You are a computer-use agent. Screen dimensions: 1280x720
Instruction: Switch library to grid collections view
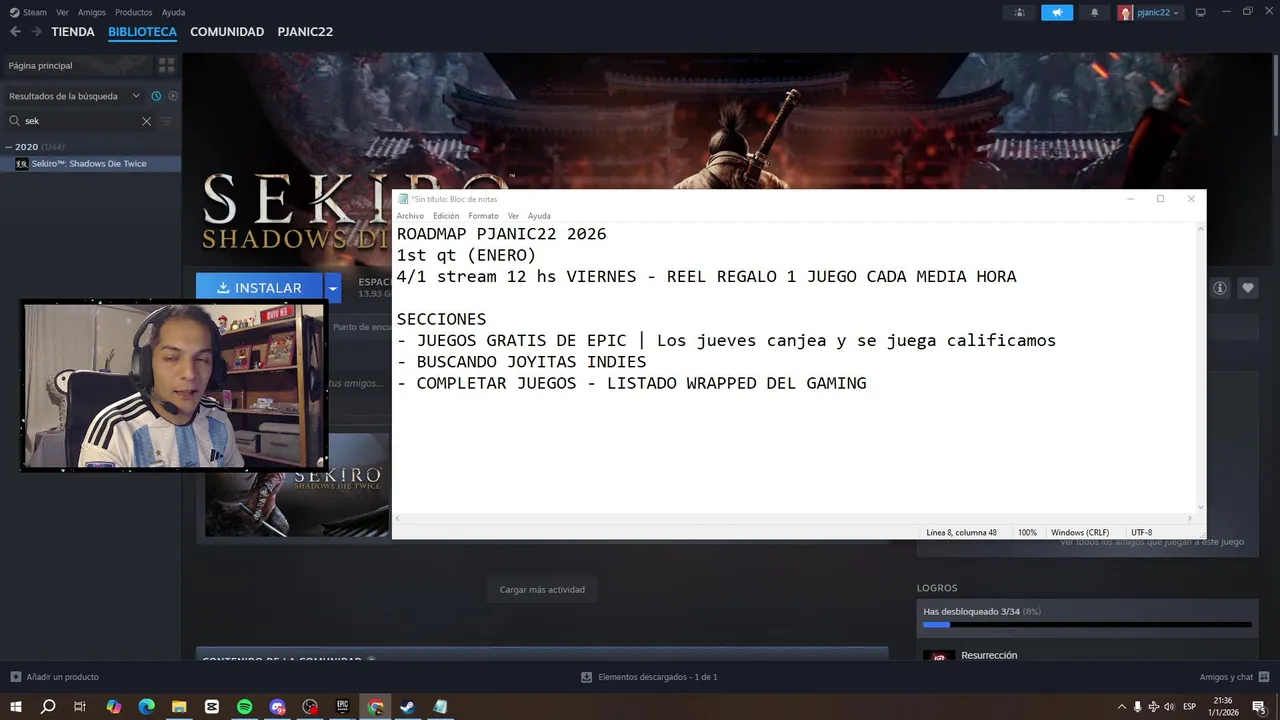coord(166,65)
